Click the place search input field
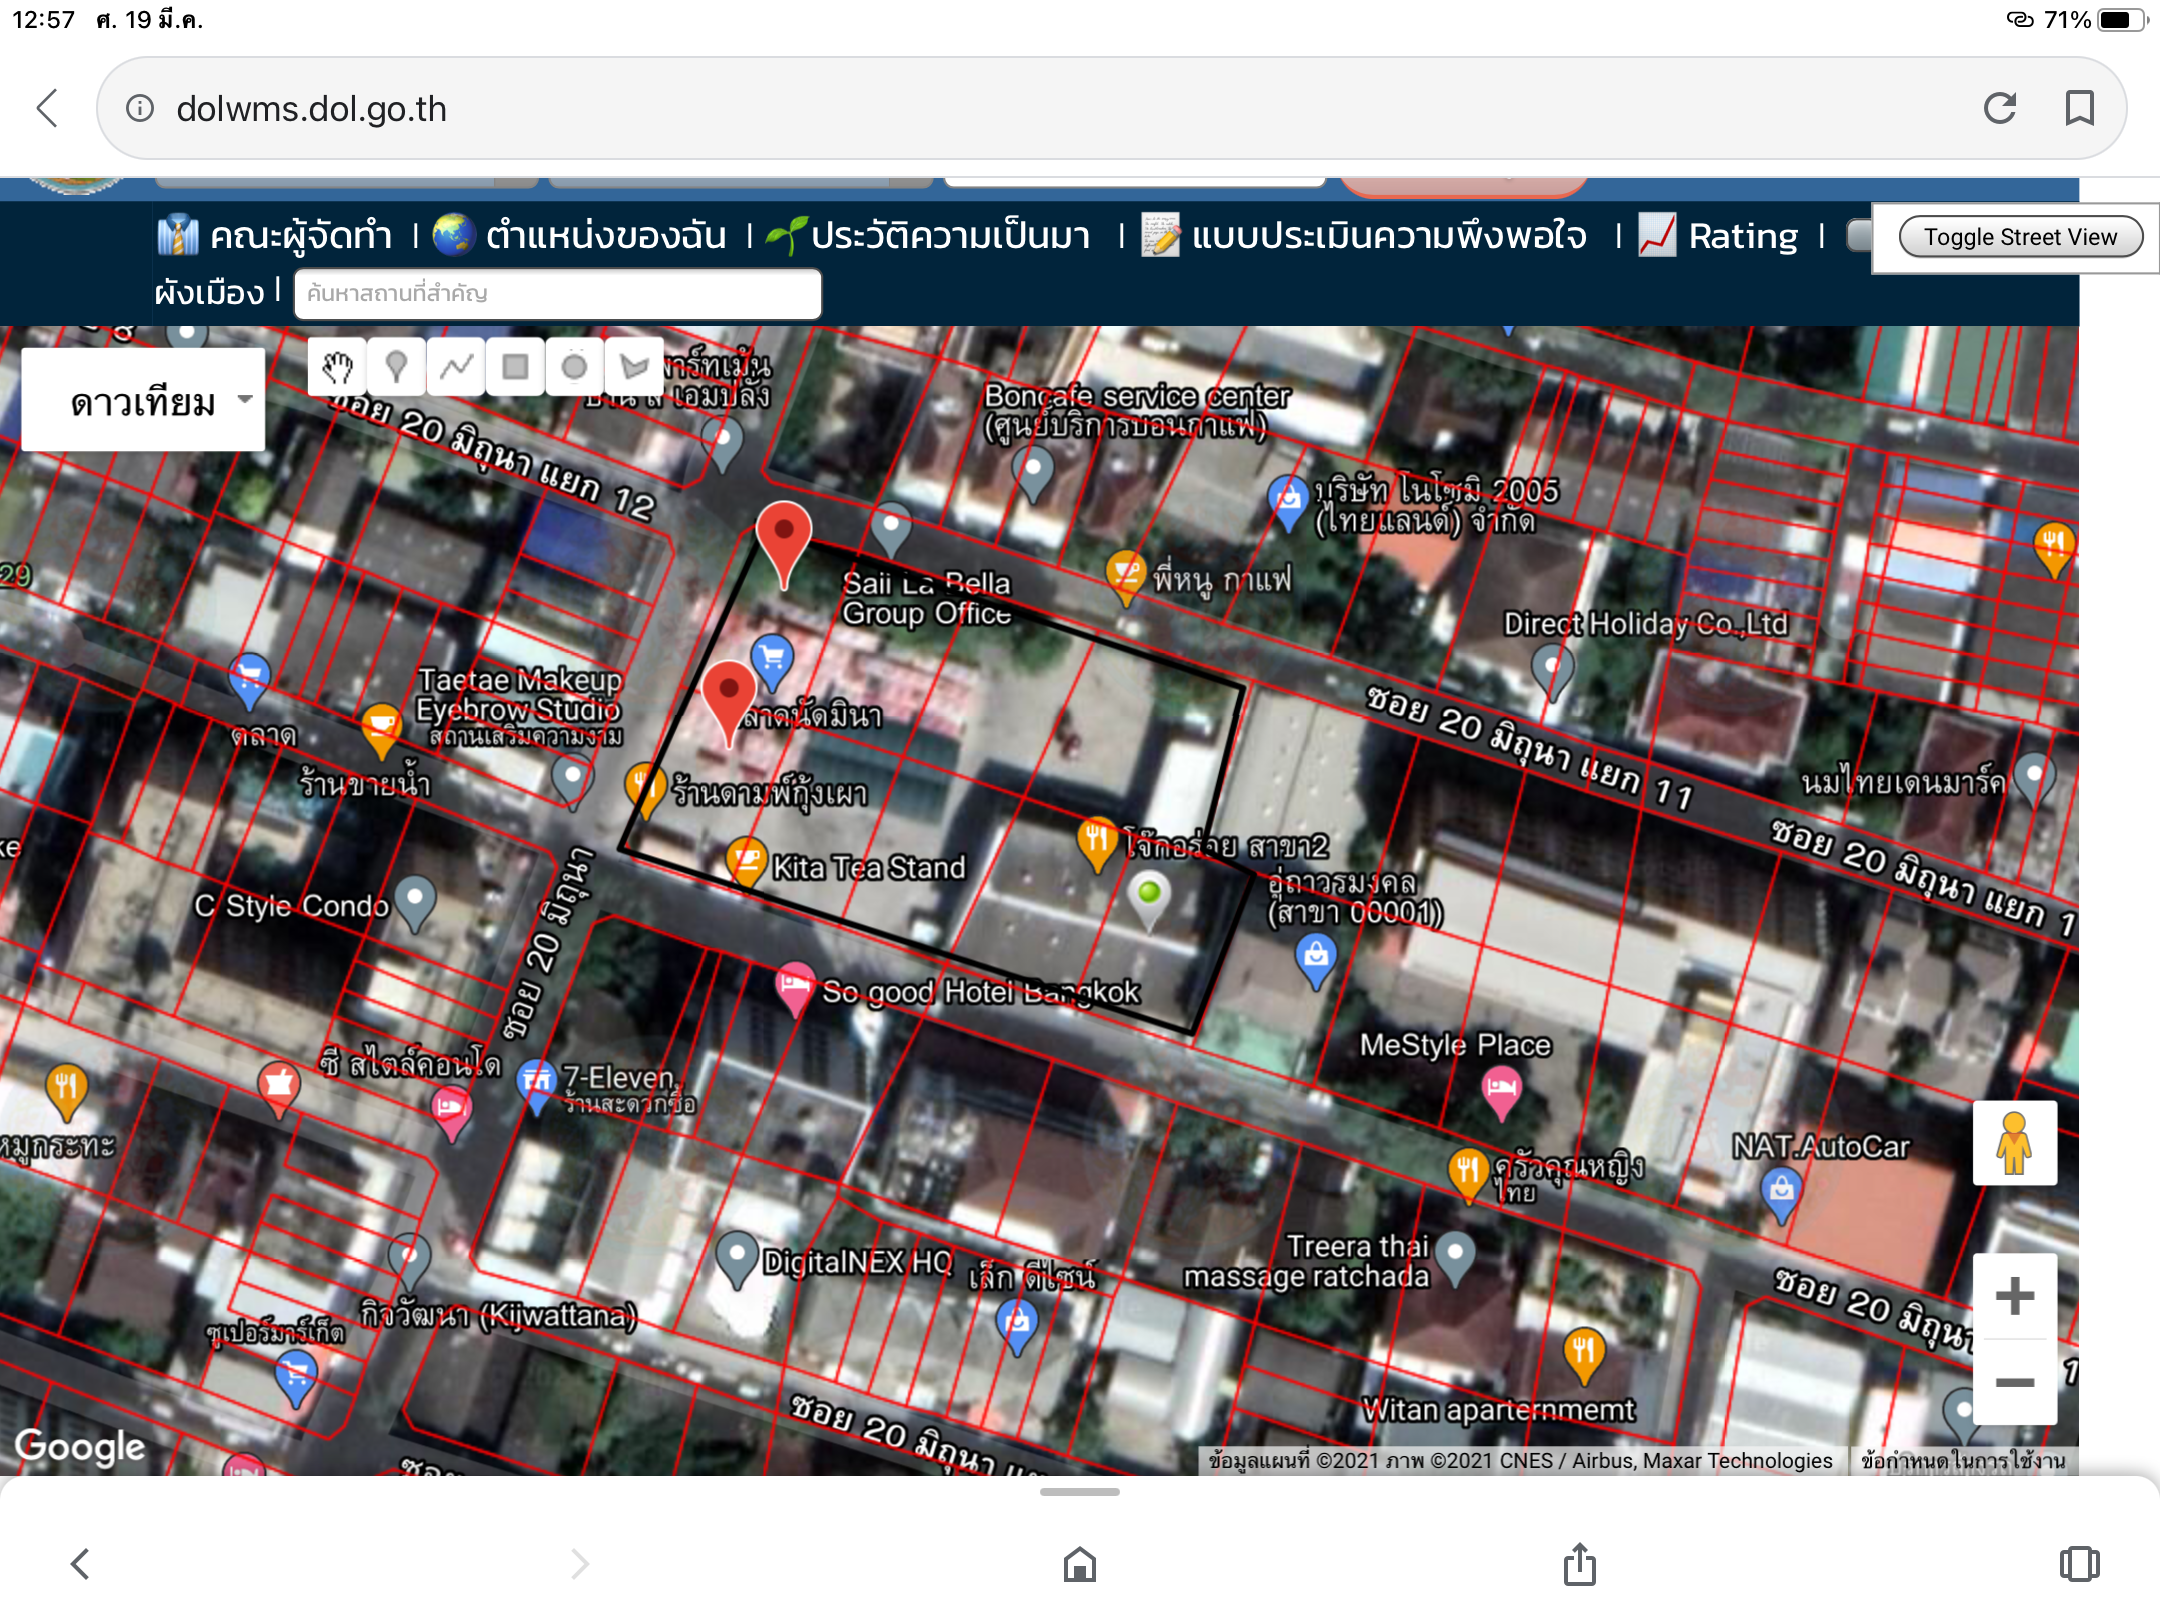This screenshot has height=1620, width=2160. [558, 294]
